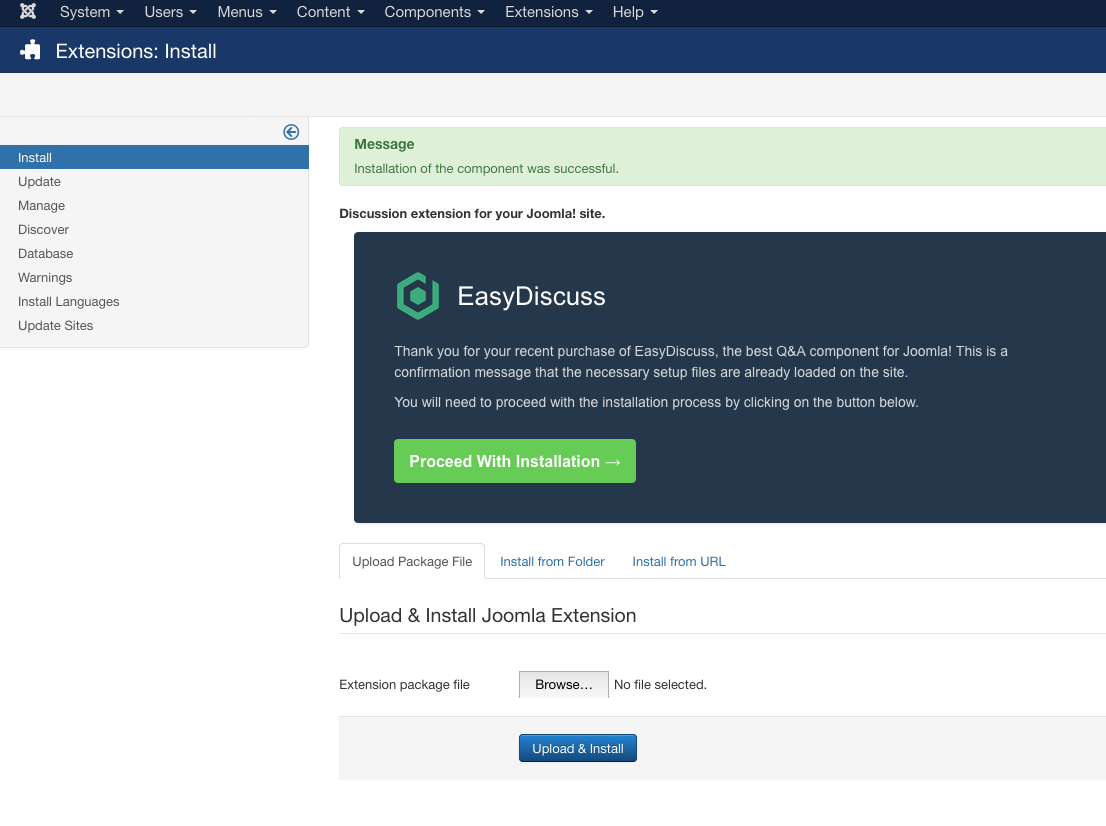Open the Help dropdown menu
This screenshot has width=1106, height=826.
tap(635, 12)
